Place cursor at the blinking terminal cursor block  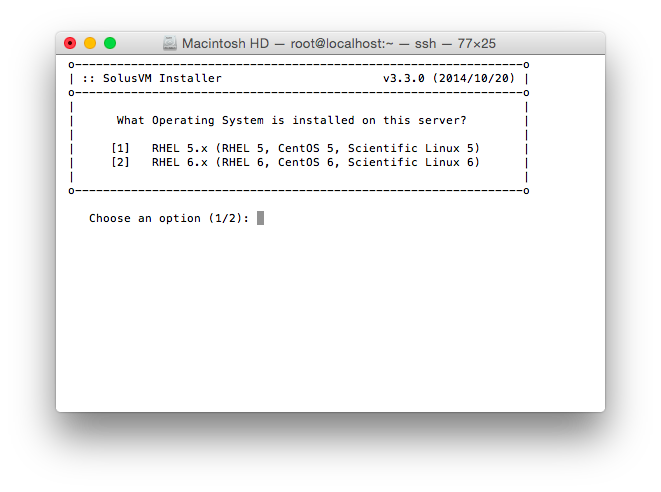pyautogui.click(x=261, y=218)
